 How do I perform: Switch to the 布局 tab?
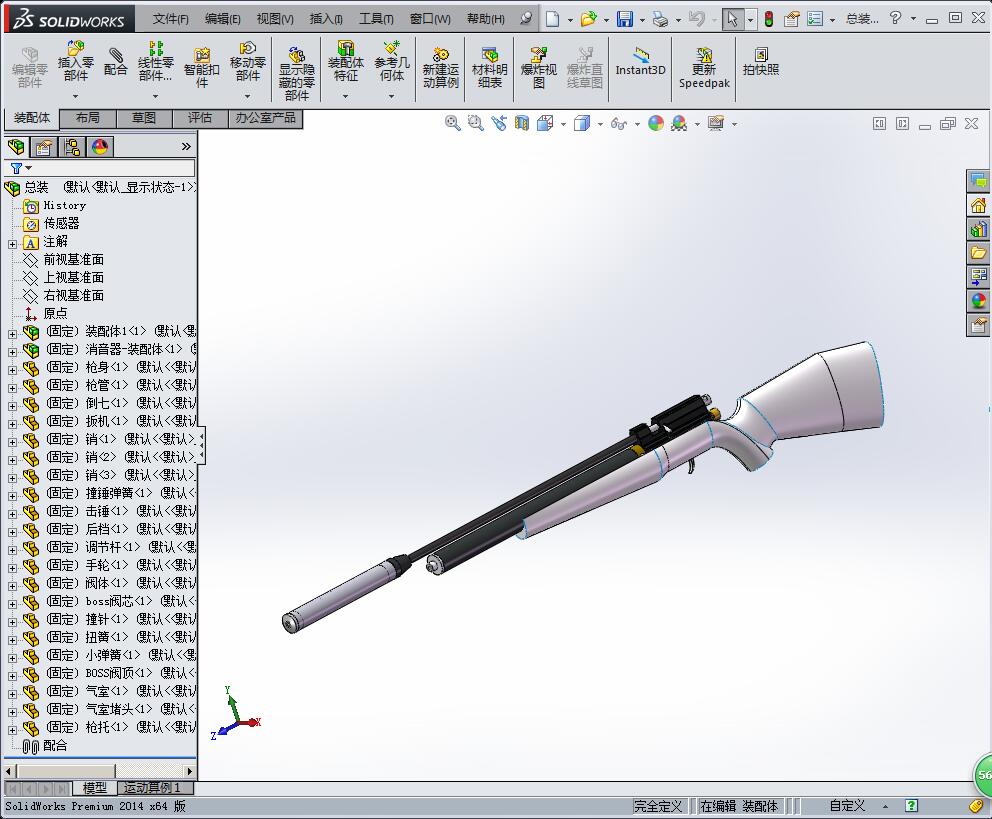87,118
